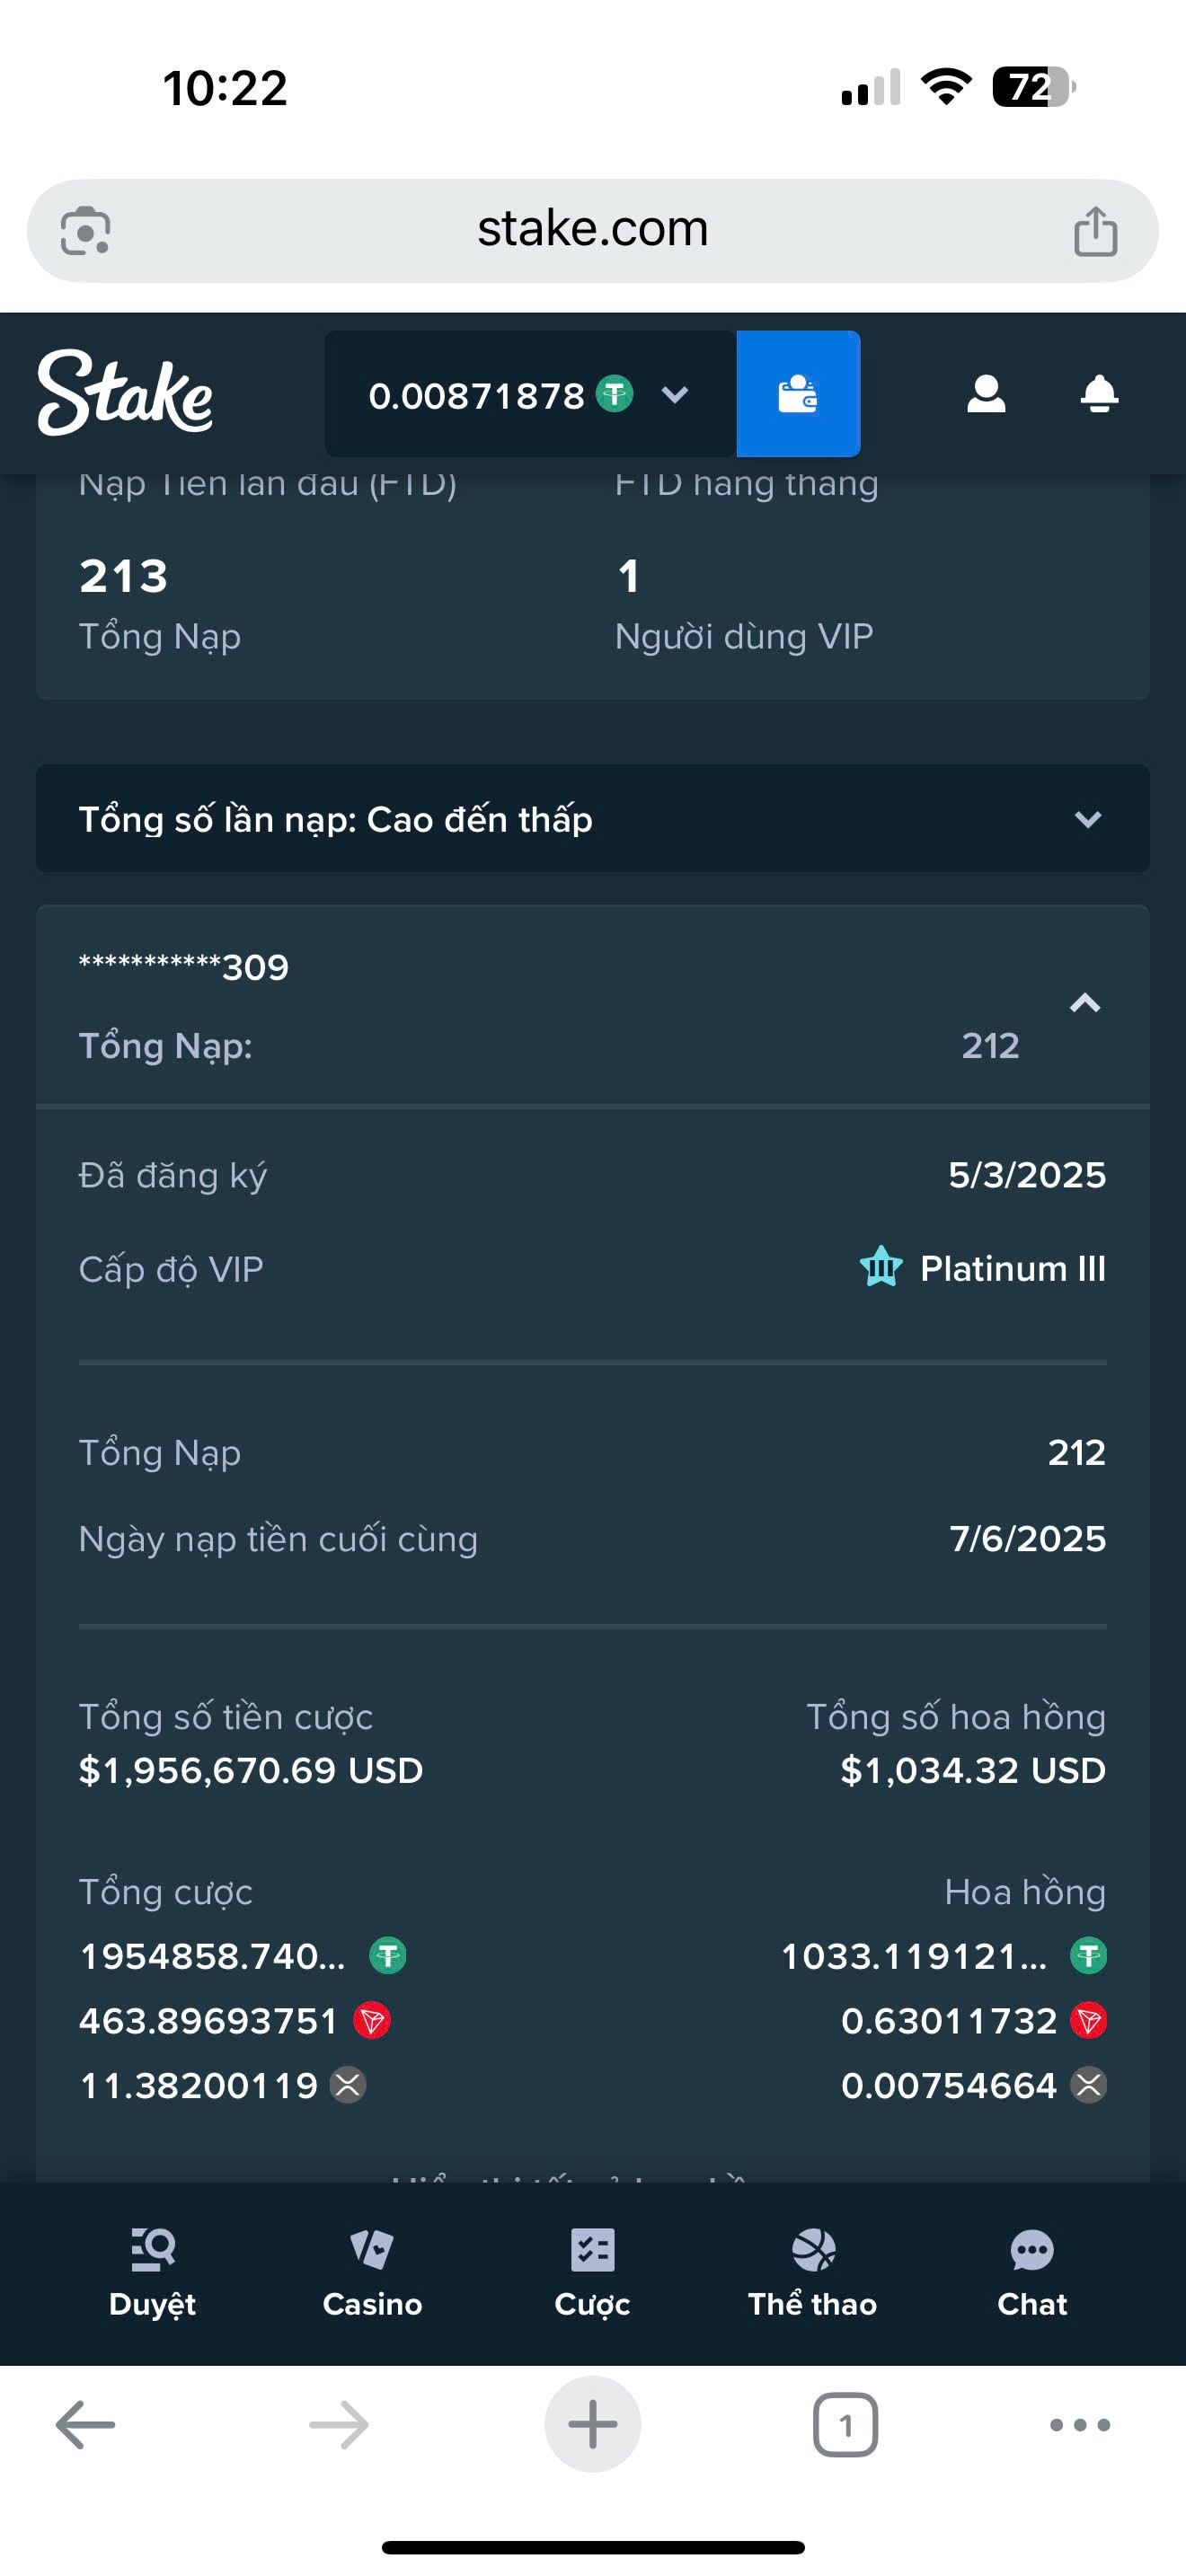Open the notifications bell
This screenshot has height=2576, width=1186.
1099,394
